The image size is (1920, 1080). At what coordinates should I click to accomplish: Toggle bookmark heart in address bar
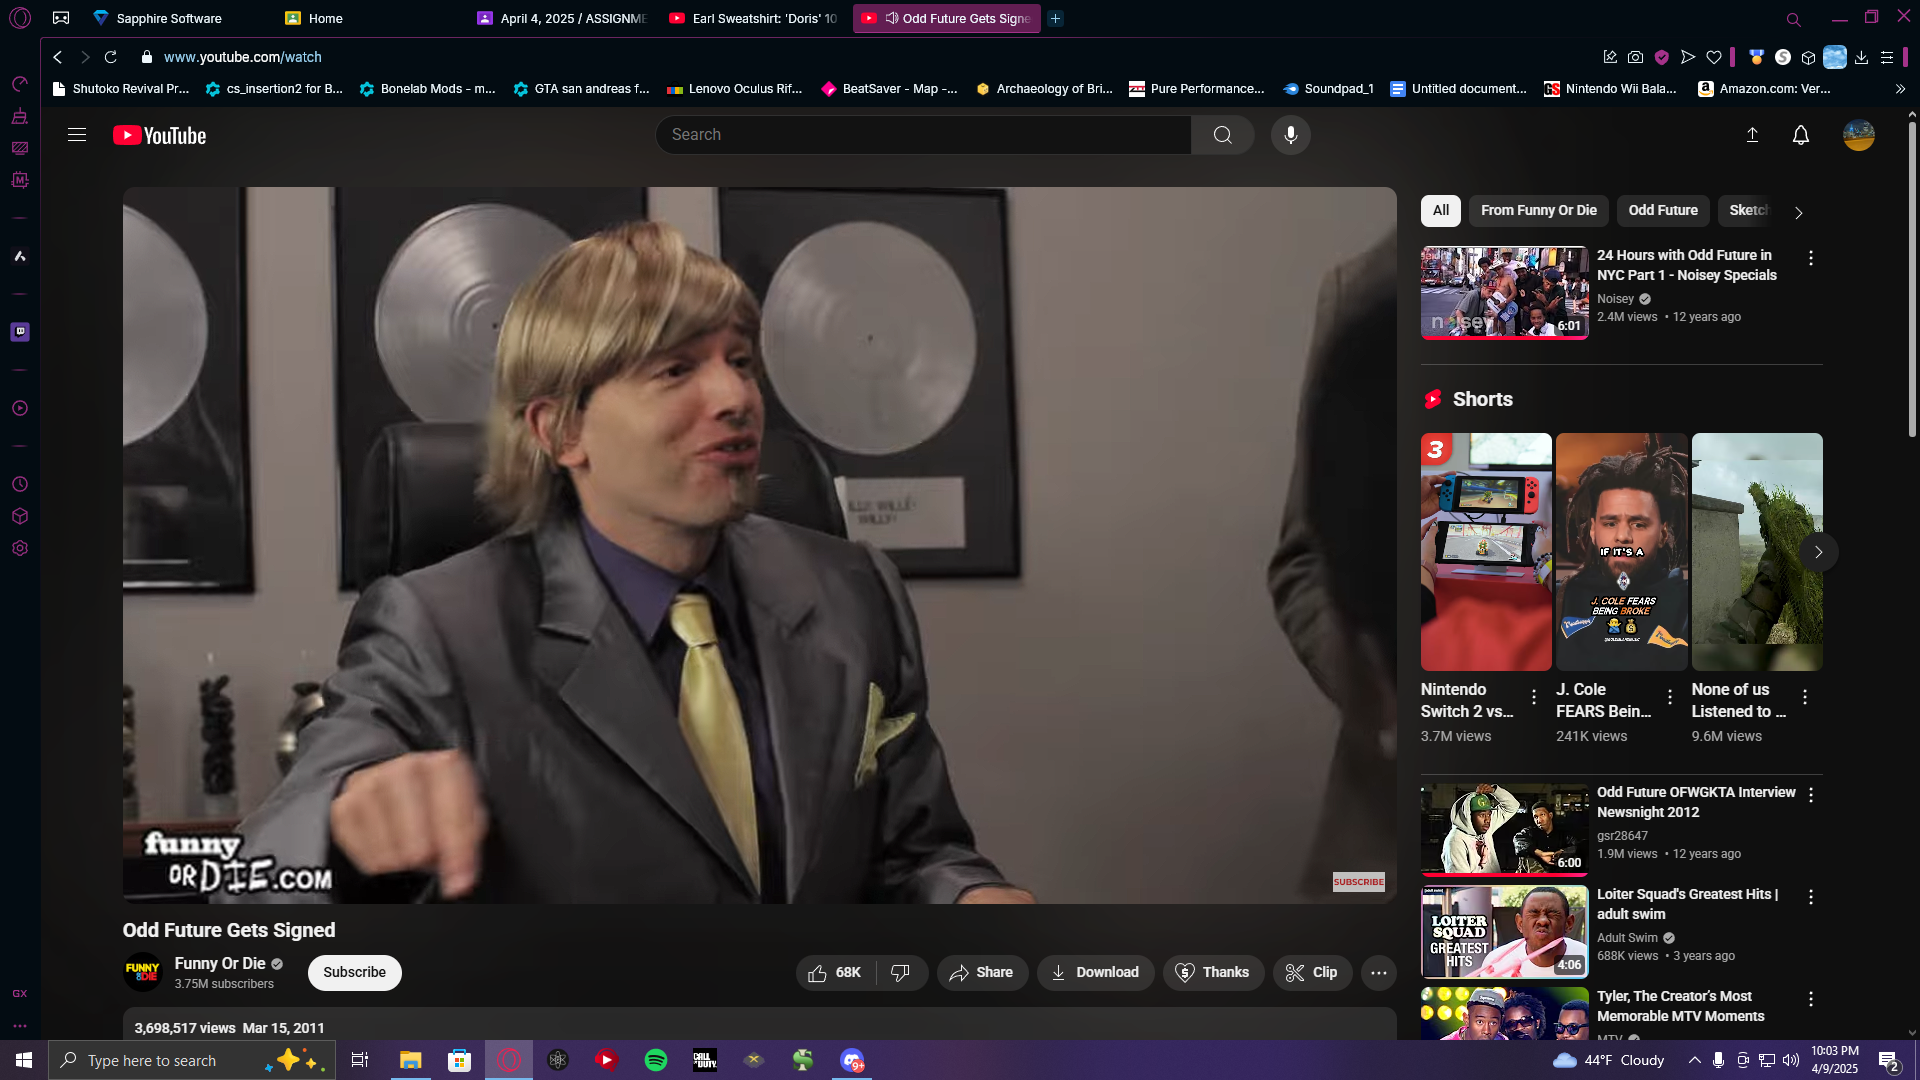[1714, 58]
